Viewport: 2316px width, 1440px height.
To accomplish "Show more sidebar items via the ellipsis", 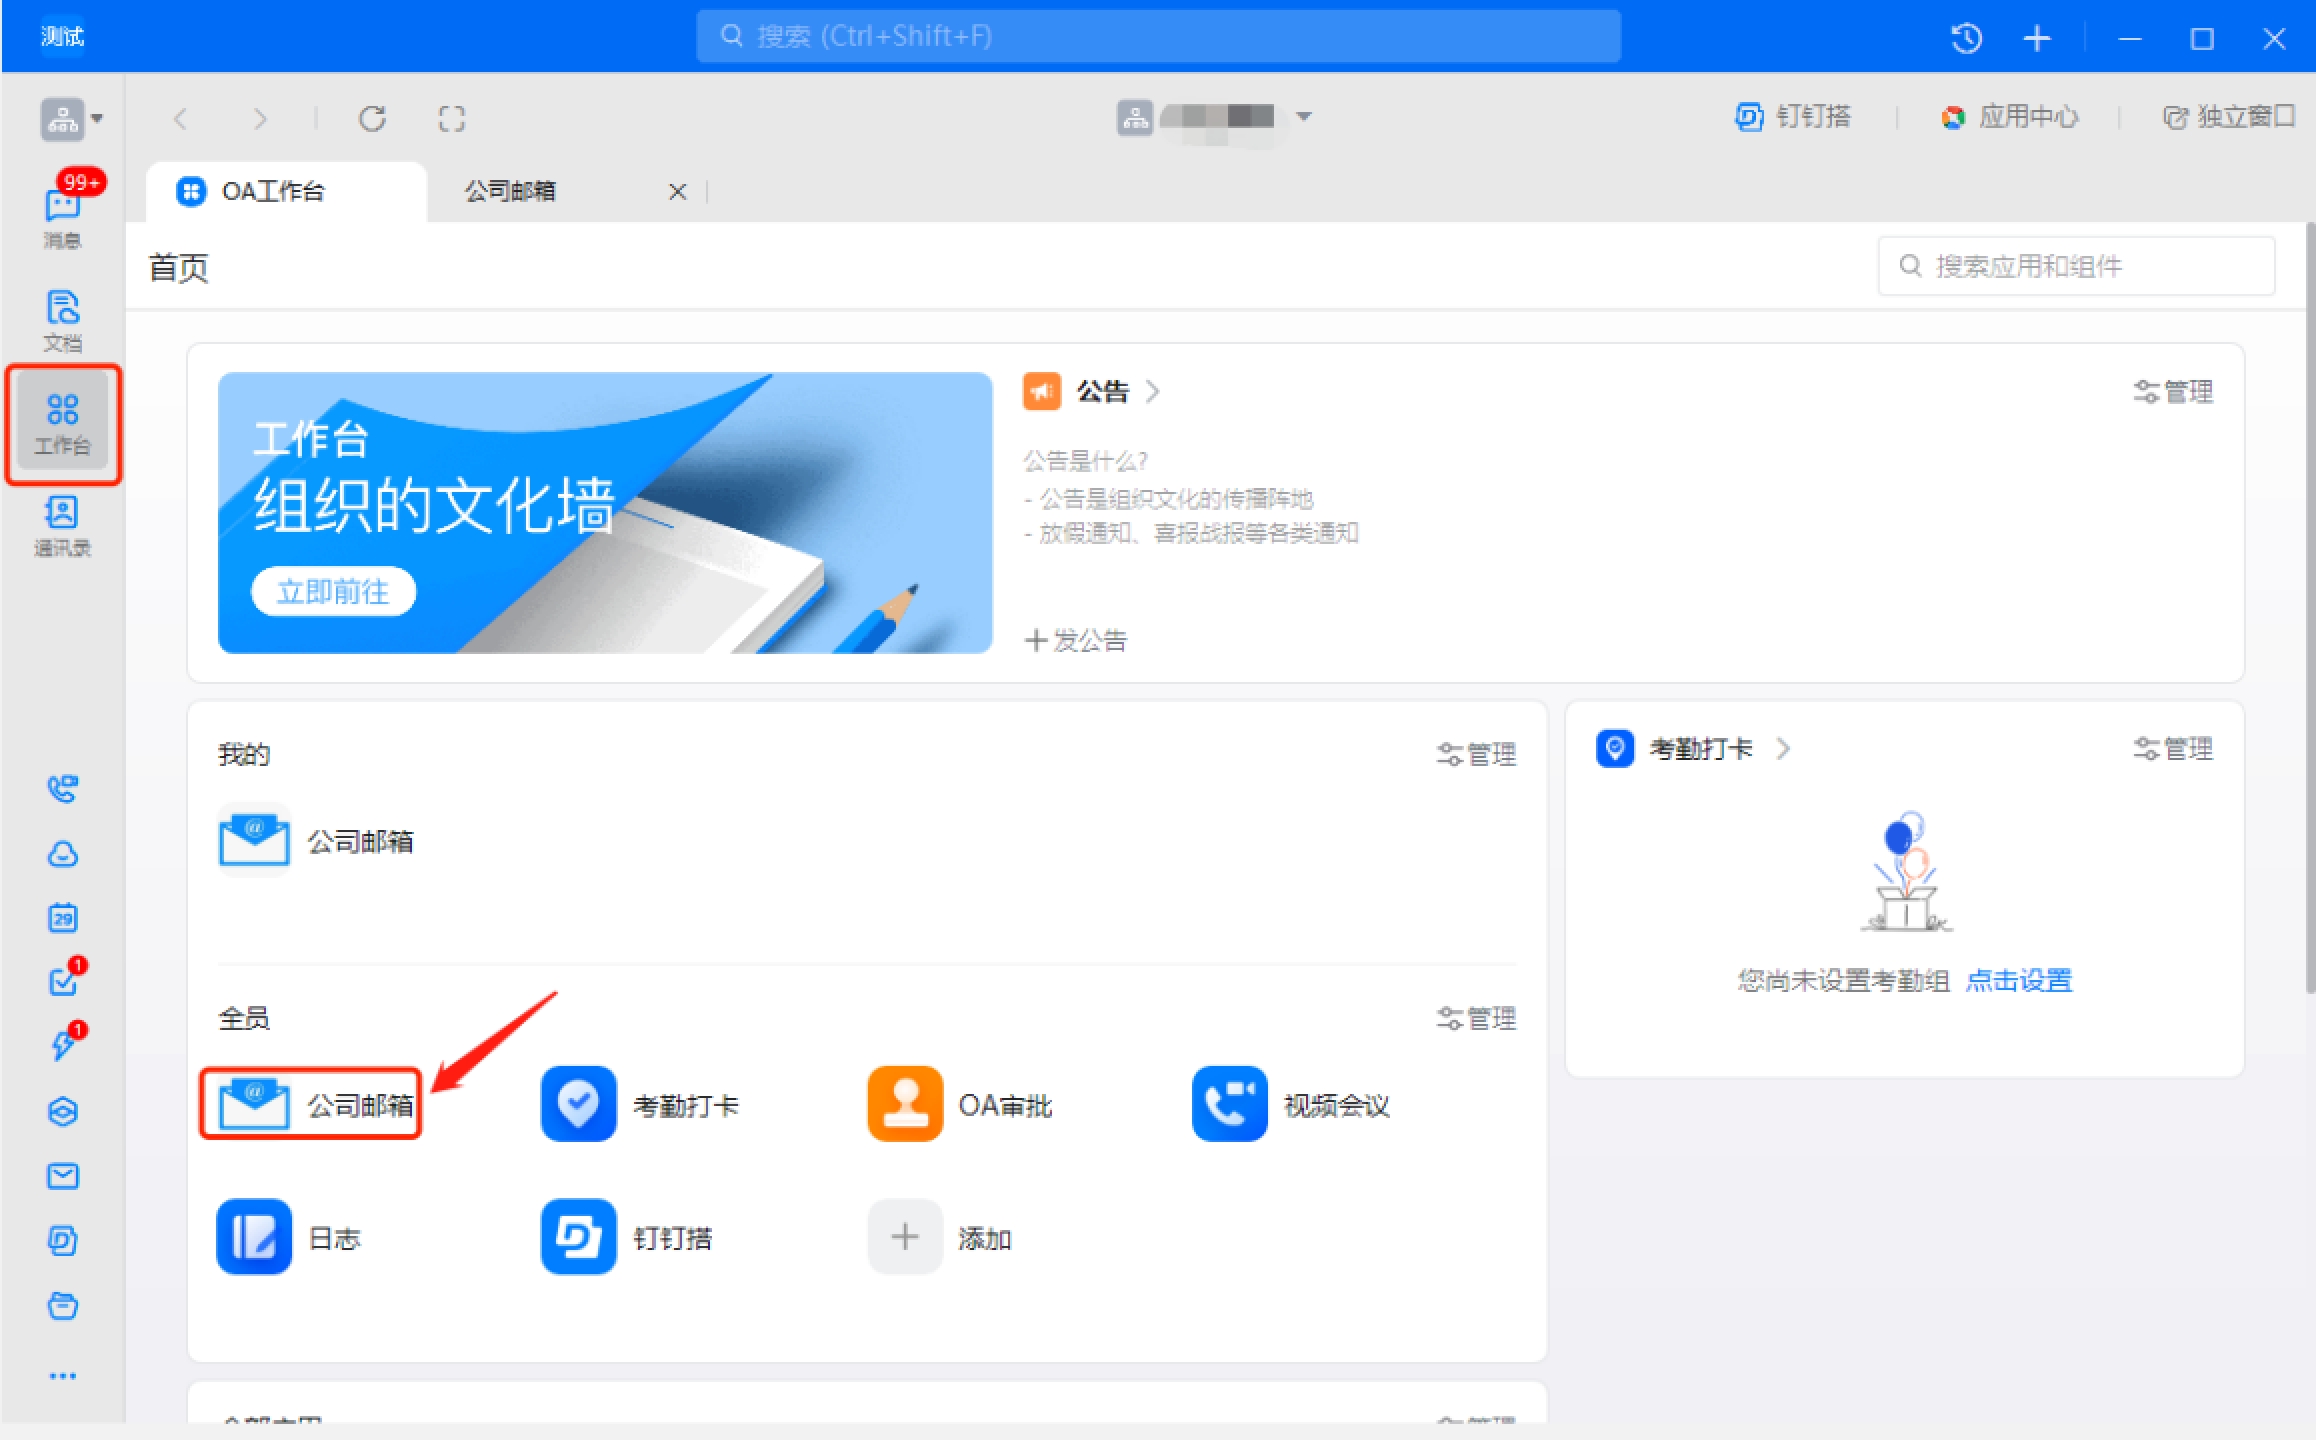I will coord(62,1376).
